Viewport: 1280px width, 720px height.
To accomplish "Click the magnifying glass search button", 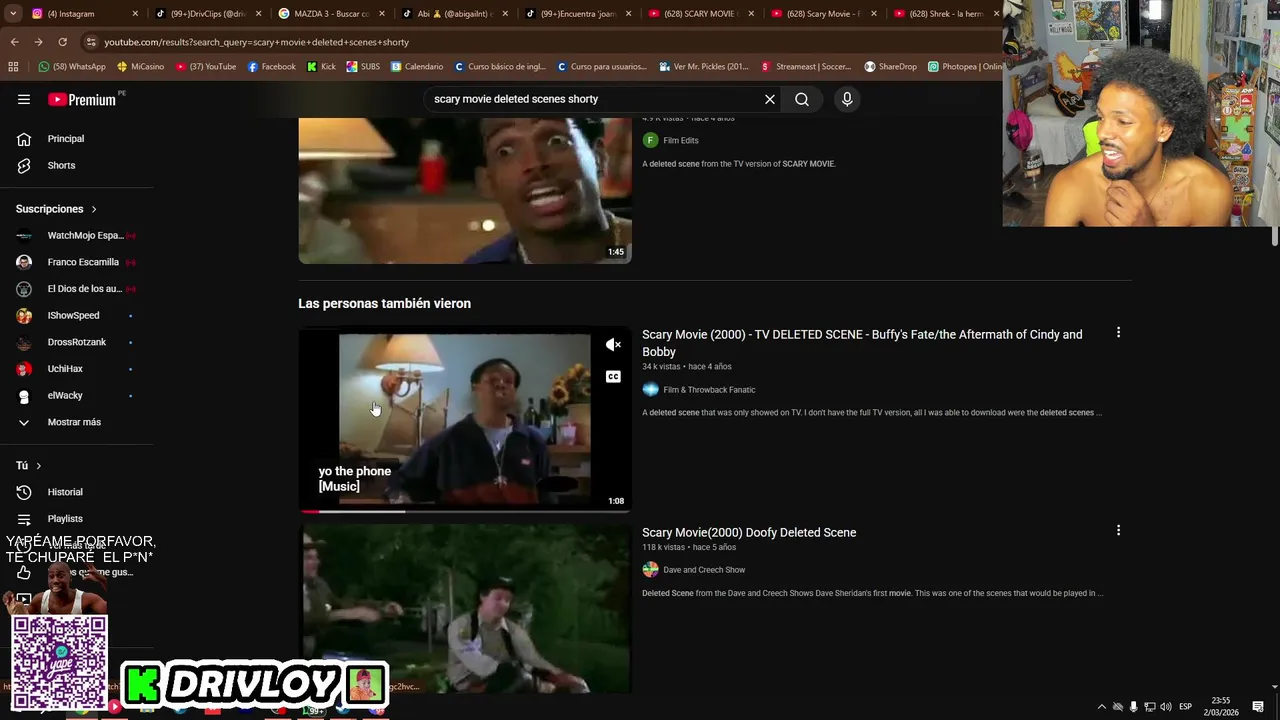I will click(x=802, y=99).
